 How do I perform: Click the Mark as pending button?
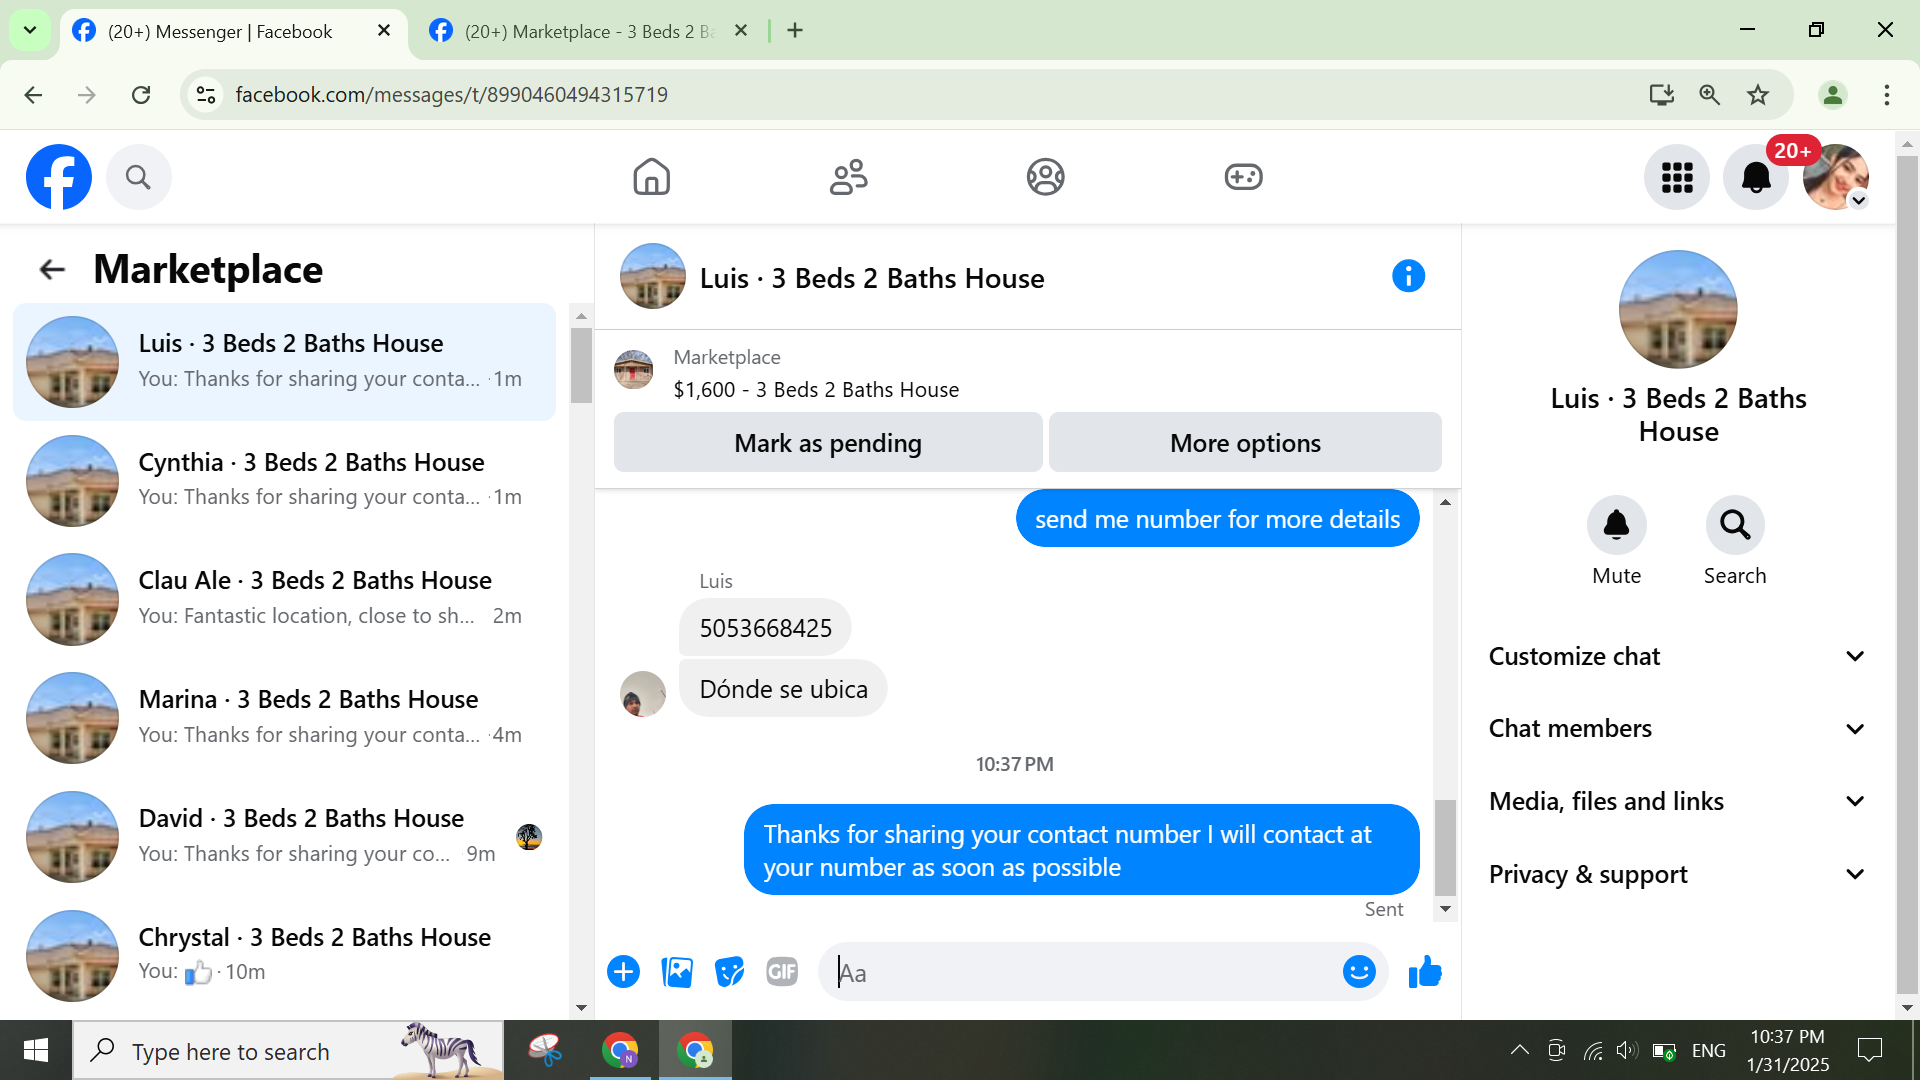[x=828, y=443]
